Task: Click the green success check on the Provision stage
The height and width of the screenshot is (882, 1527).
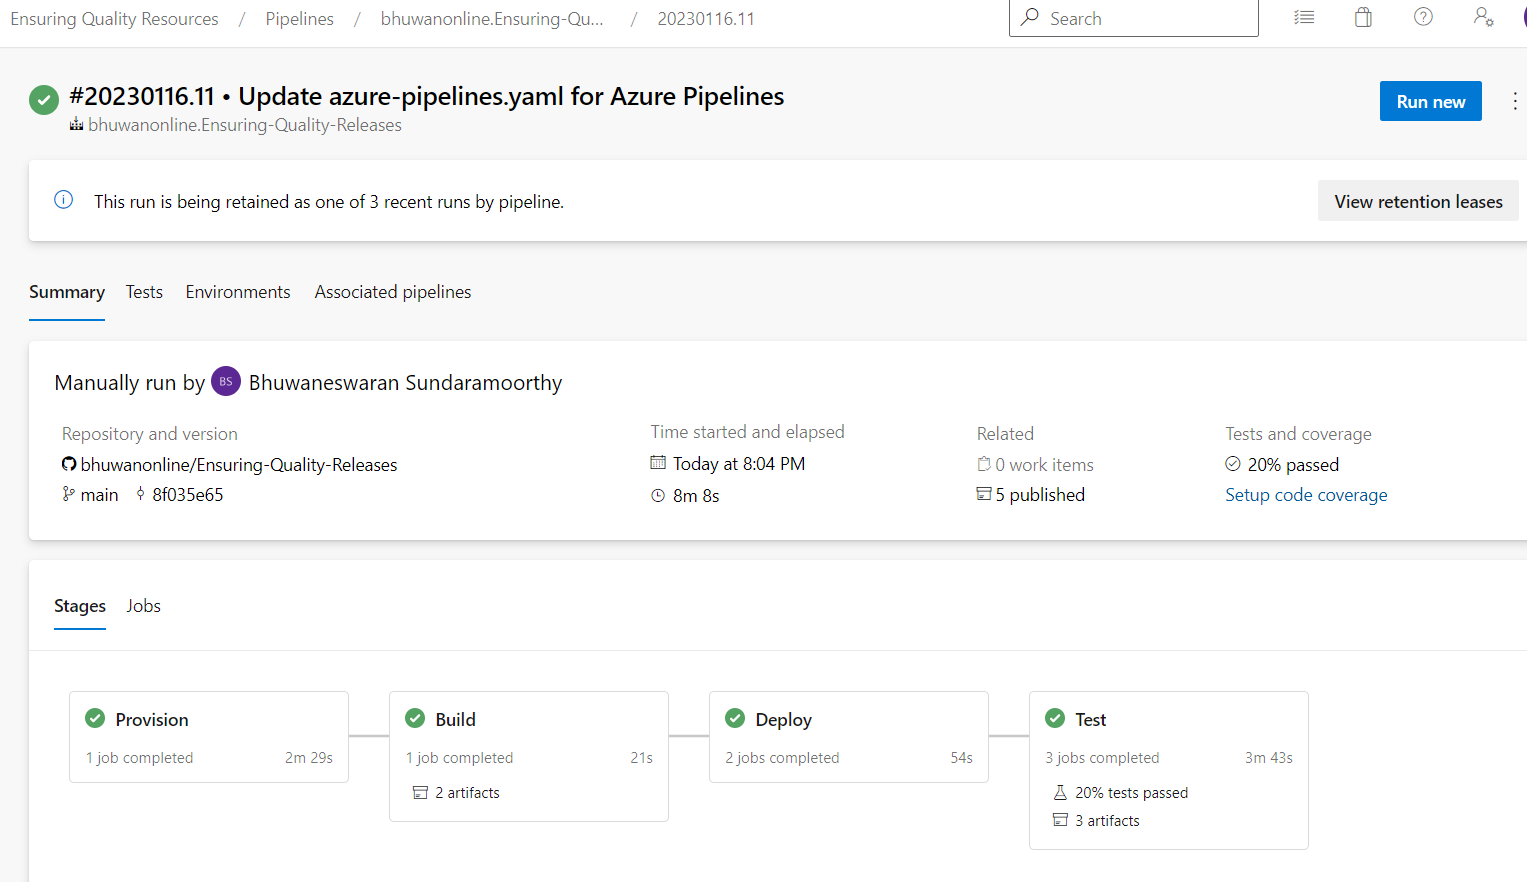Action: click(95, 718)
